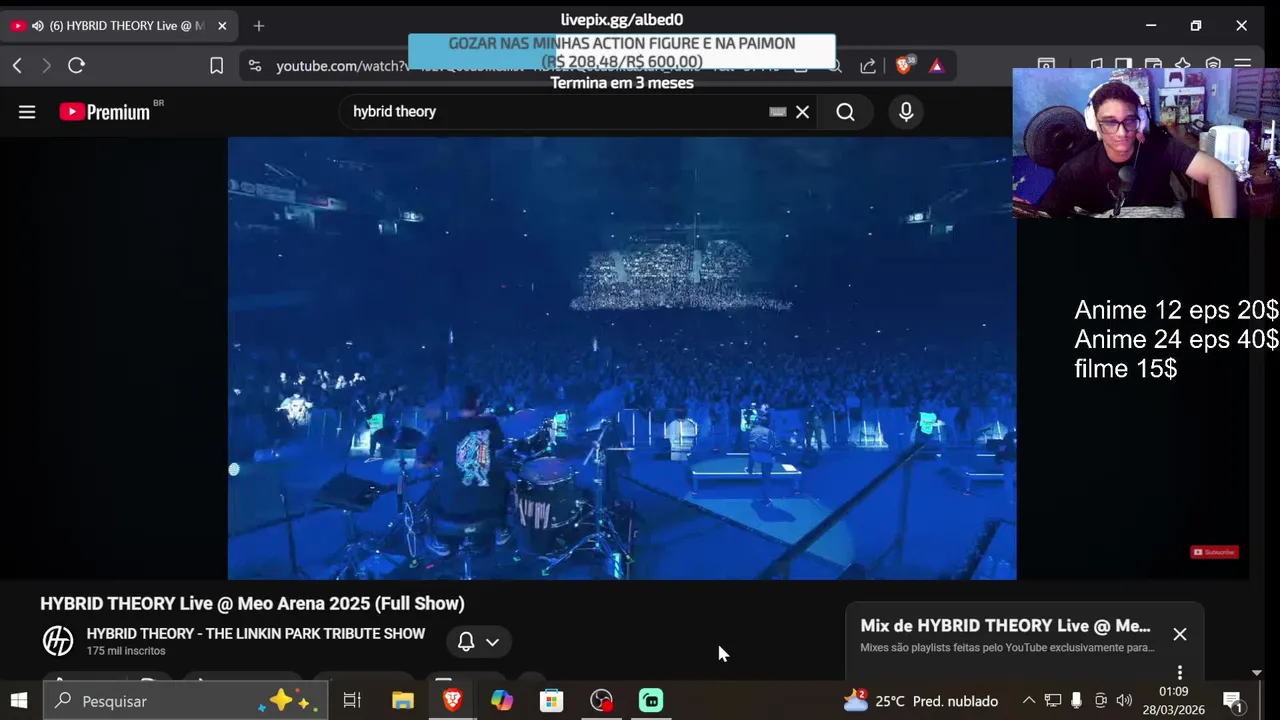Viewport: 1280px width, 720px height.
Task: Click the Pesquisar taskbar search box
Action: (186, 701)
